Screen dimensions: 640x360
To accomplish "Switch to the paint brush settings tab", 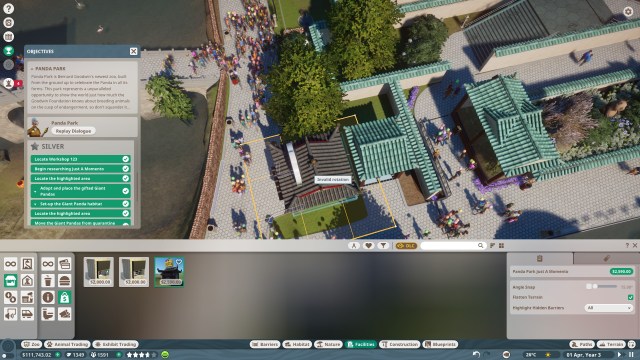I will pos(606,258).
